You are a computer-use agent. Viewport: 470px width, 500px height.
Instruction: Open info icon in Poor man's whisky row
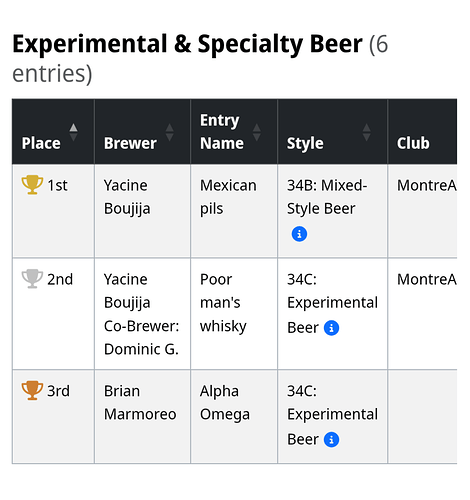click(331, 328)
